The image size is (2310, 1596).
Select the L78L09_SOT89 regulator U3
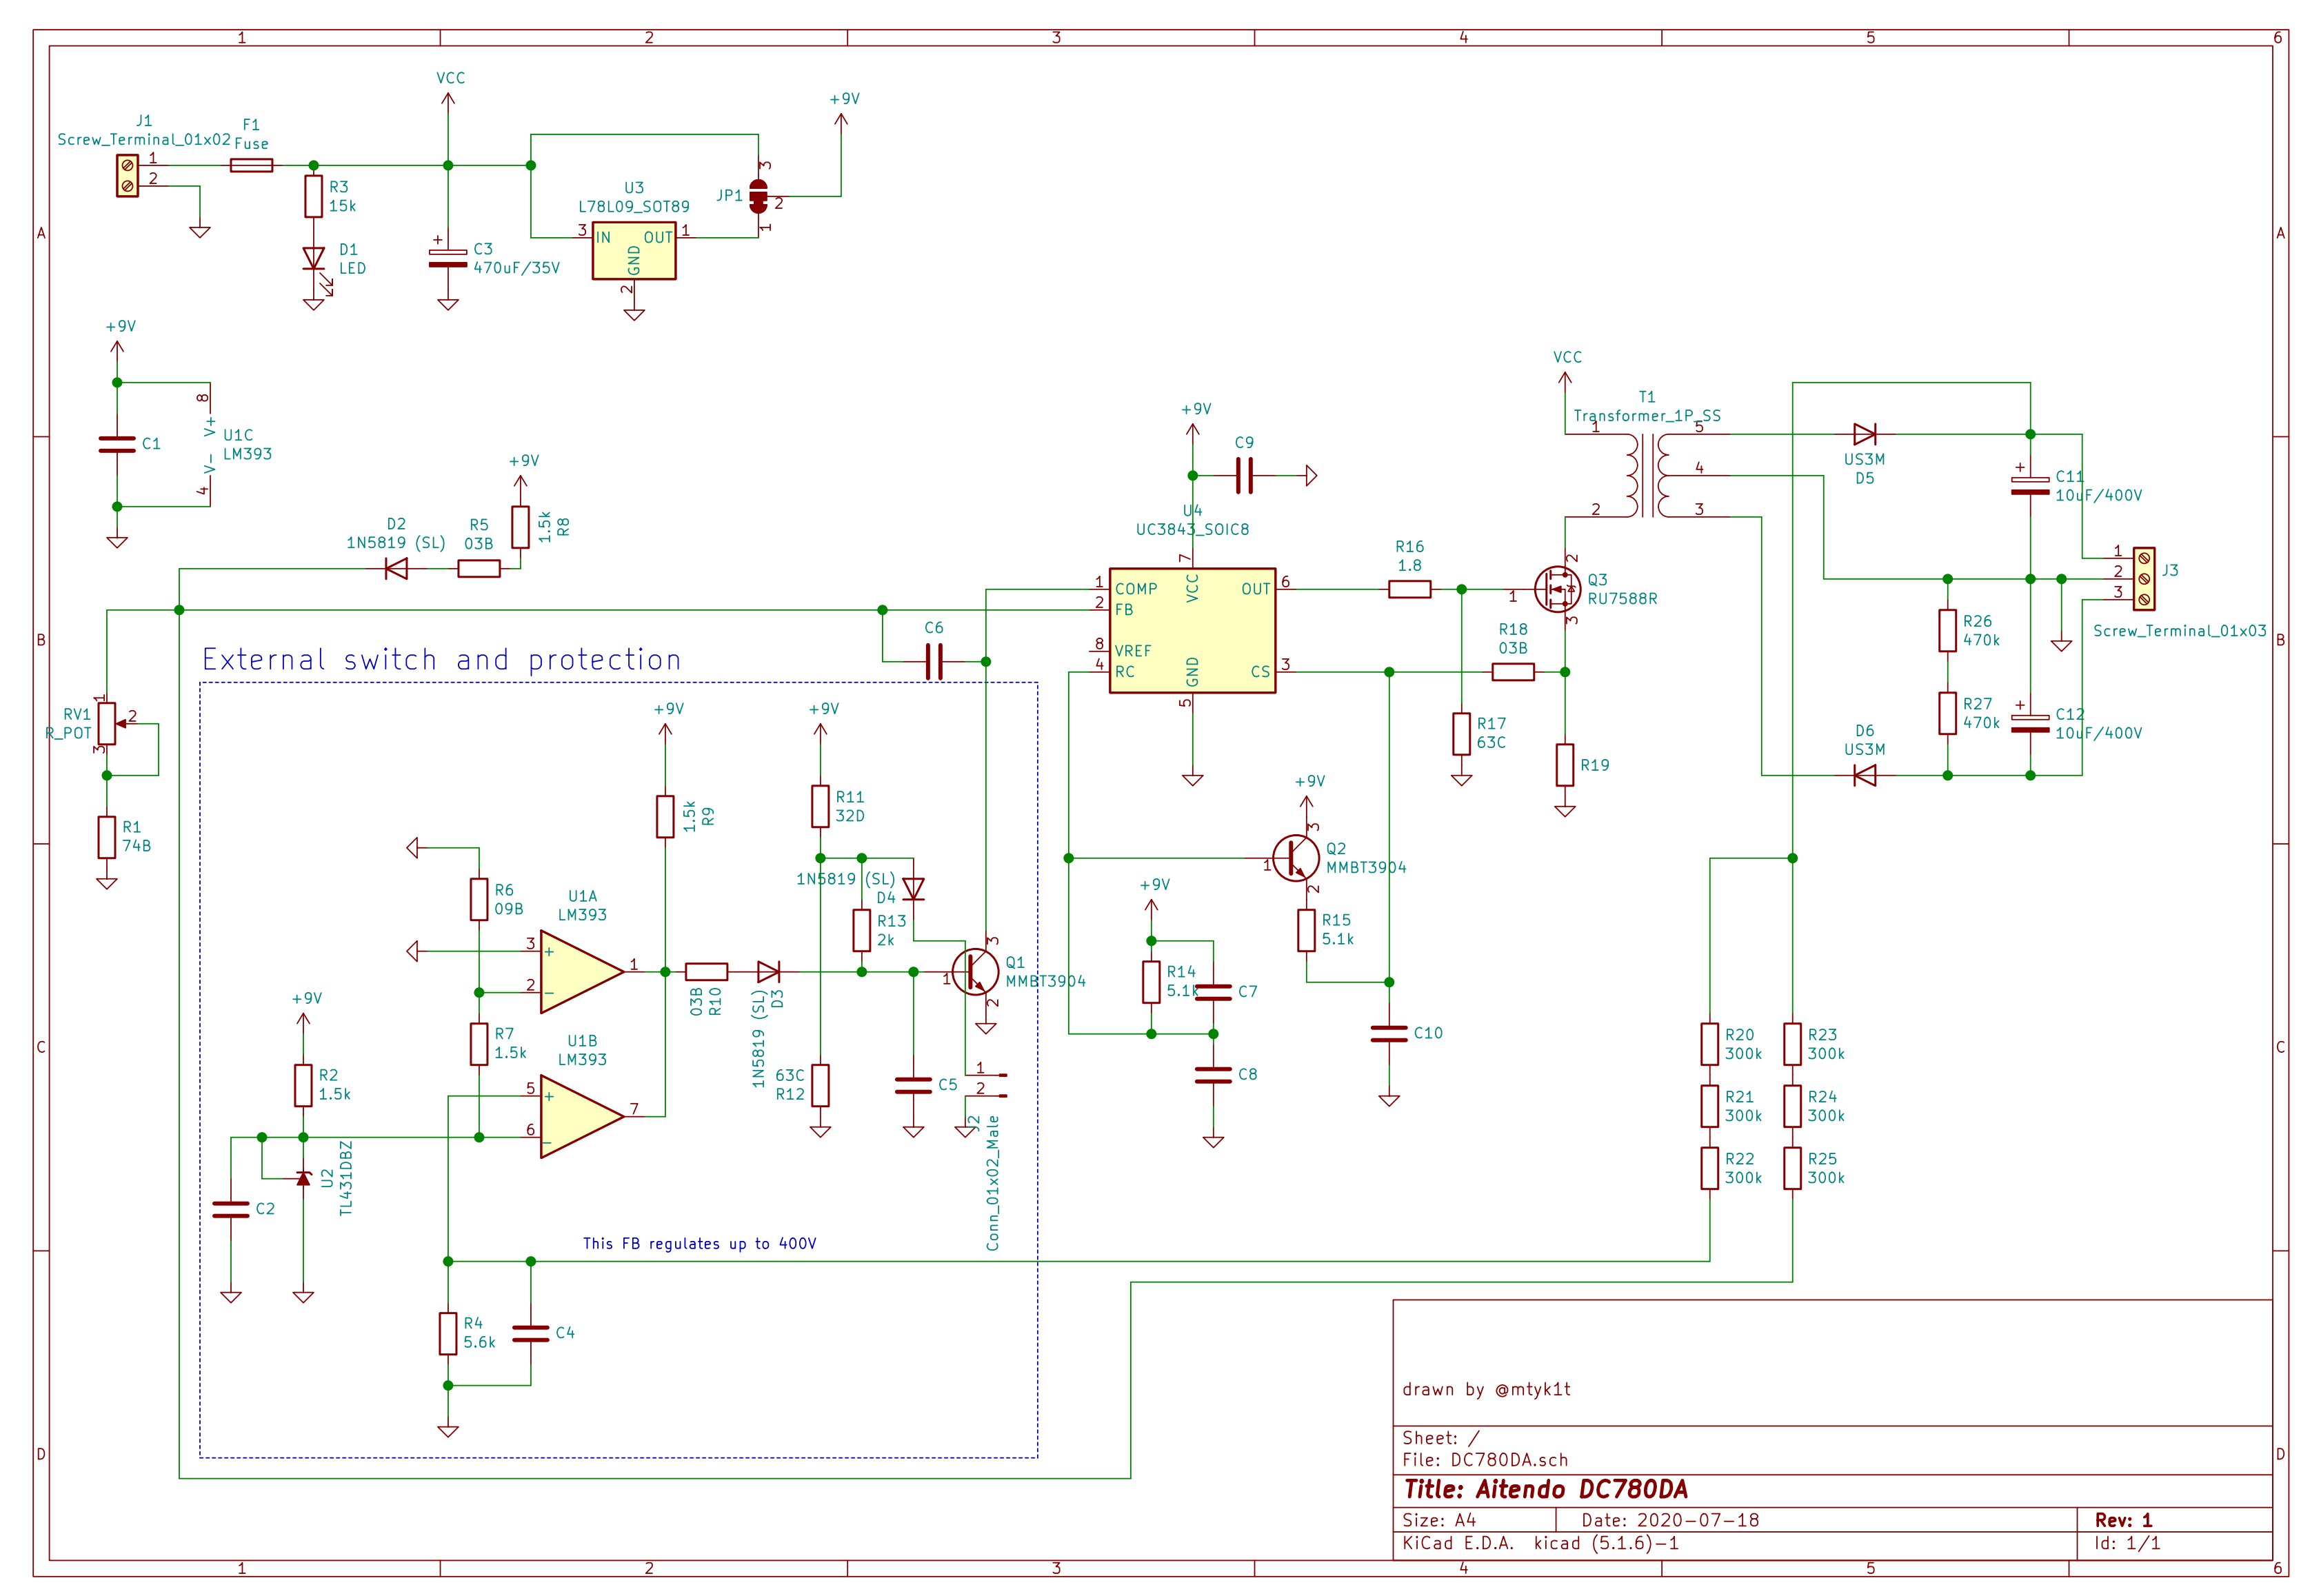[633, 251]
